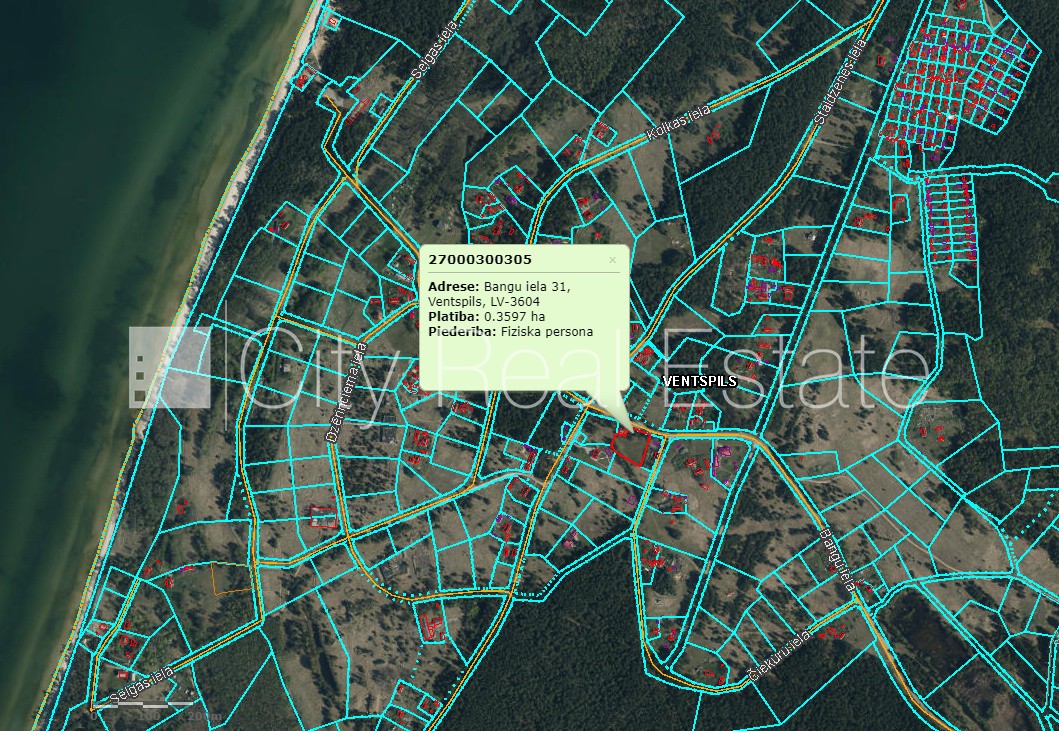This screenshot has height=731, width=1059.
Task: Close the parcel info popup
Action: click(613, 260)
